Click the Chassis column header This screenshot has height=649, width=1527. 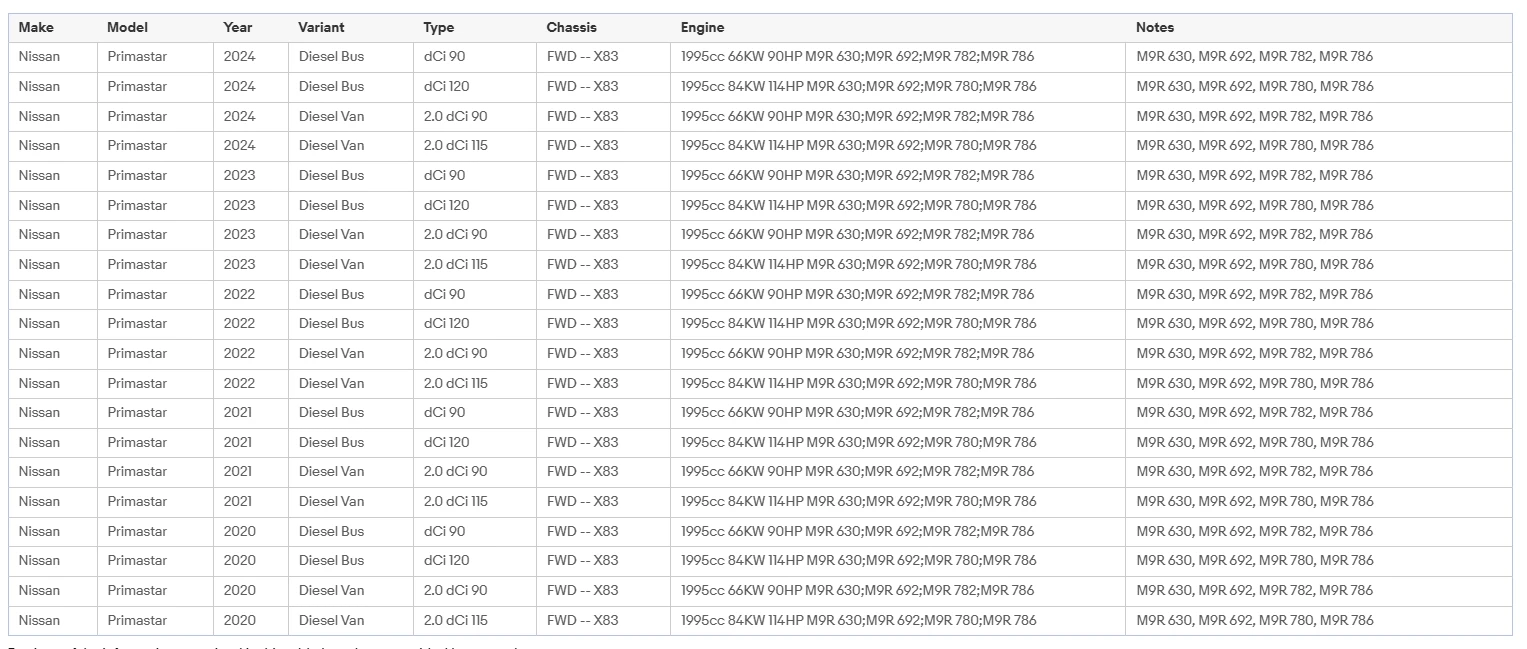click(572, 28)
